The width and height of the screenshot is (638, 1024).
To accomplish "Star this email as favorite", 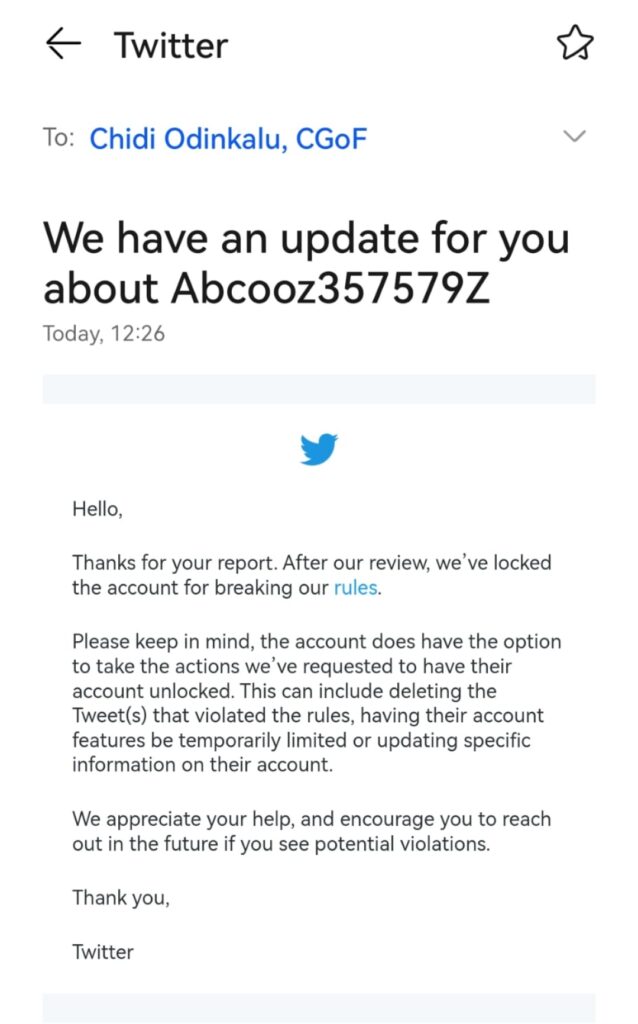I will [x=574, y=44].
